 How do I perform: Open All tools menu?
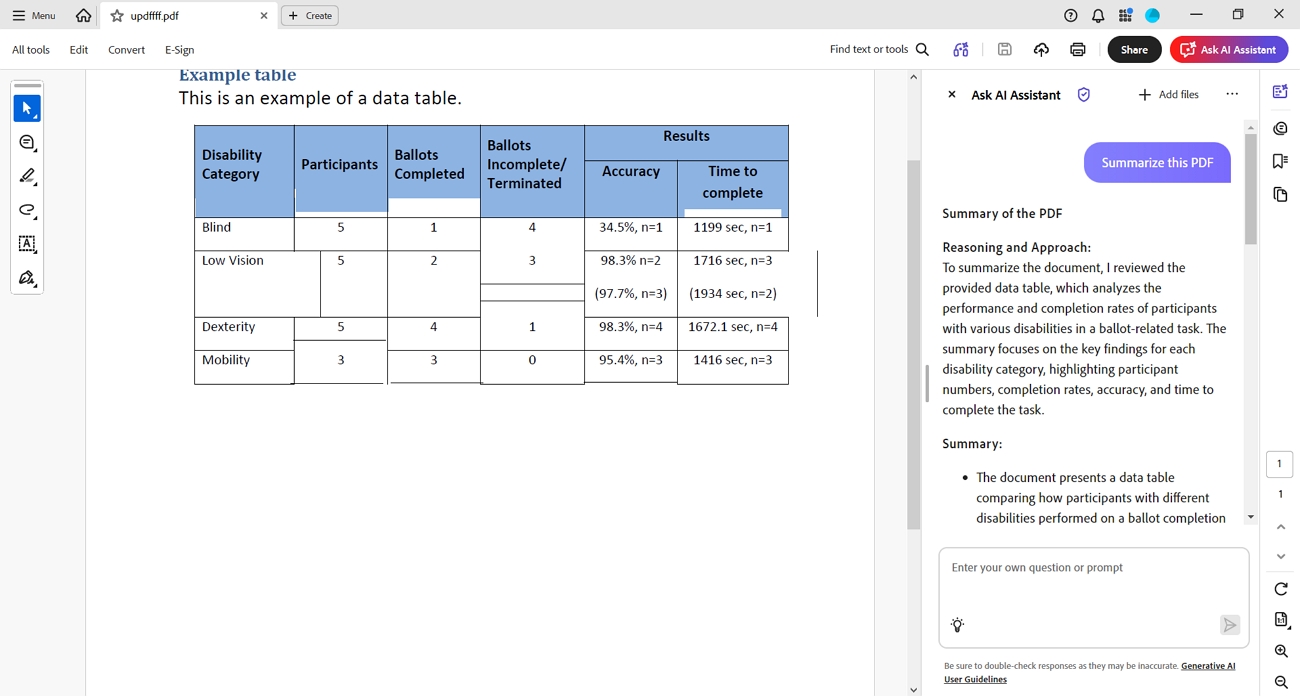(x=31, y=49)
